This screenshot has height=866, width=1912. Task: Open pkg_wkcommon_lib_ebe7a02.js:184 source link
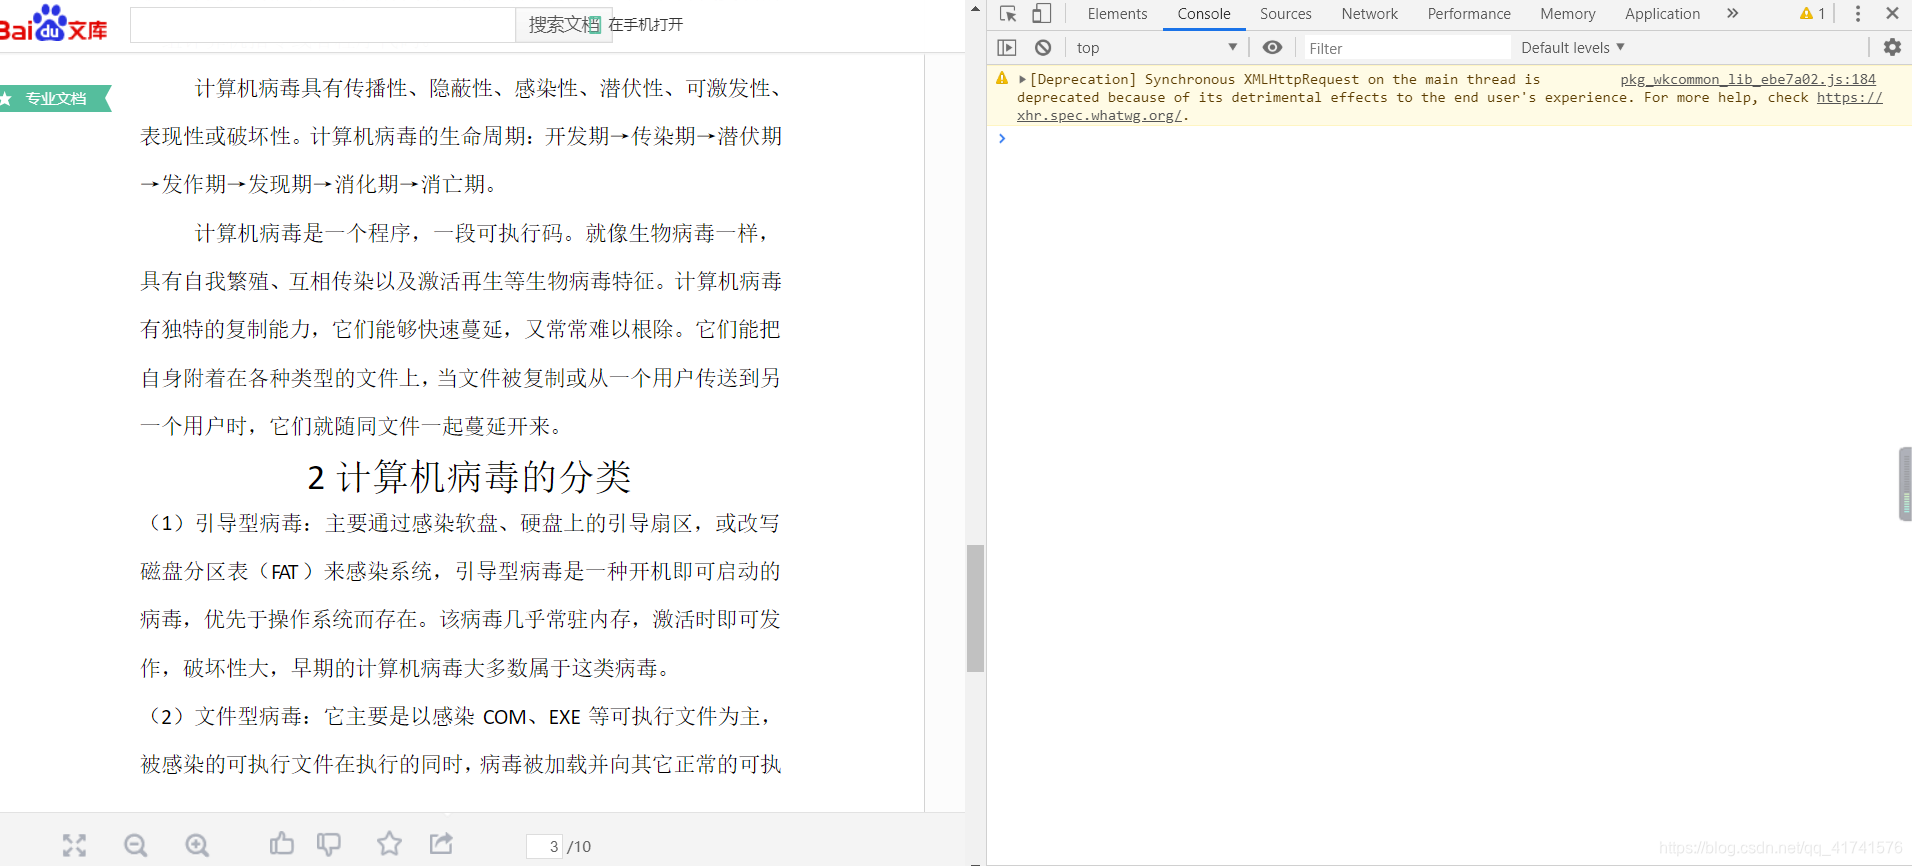click(1748, 79)
